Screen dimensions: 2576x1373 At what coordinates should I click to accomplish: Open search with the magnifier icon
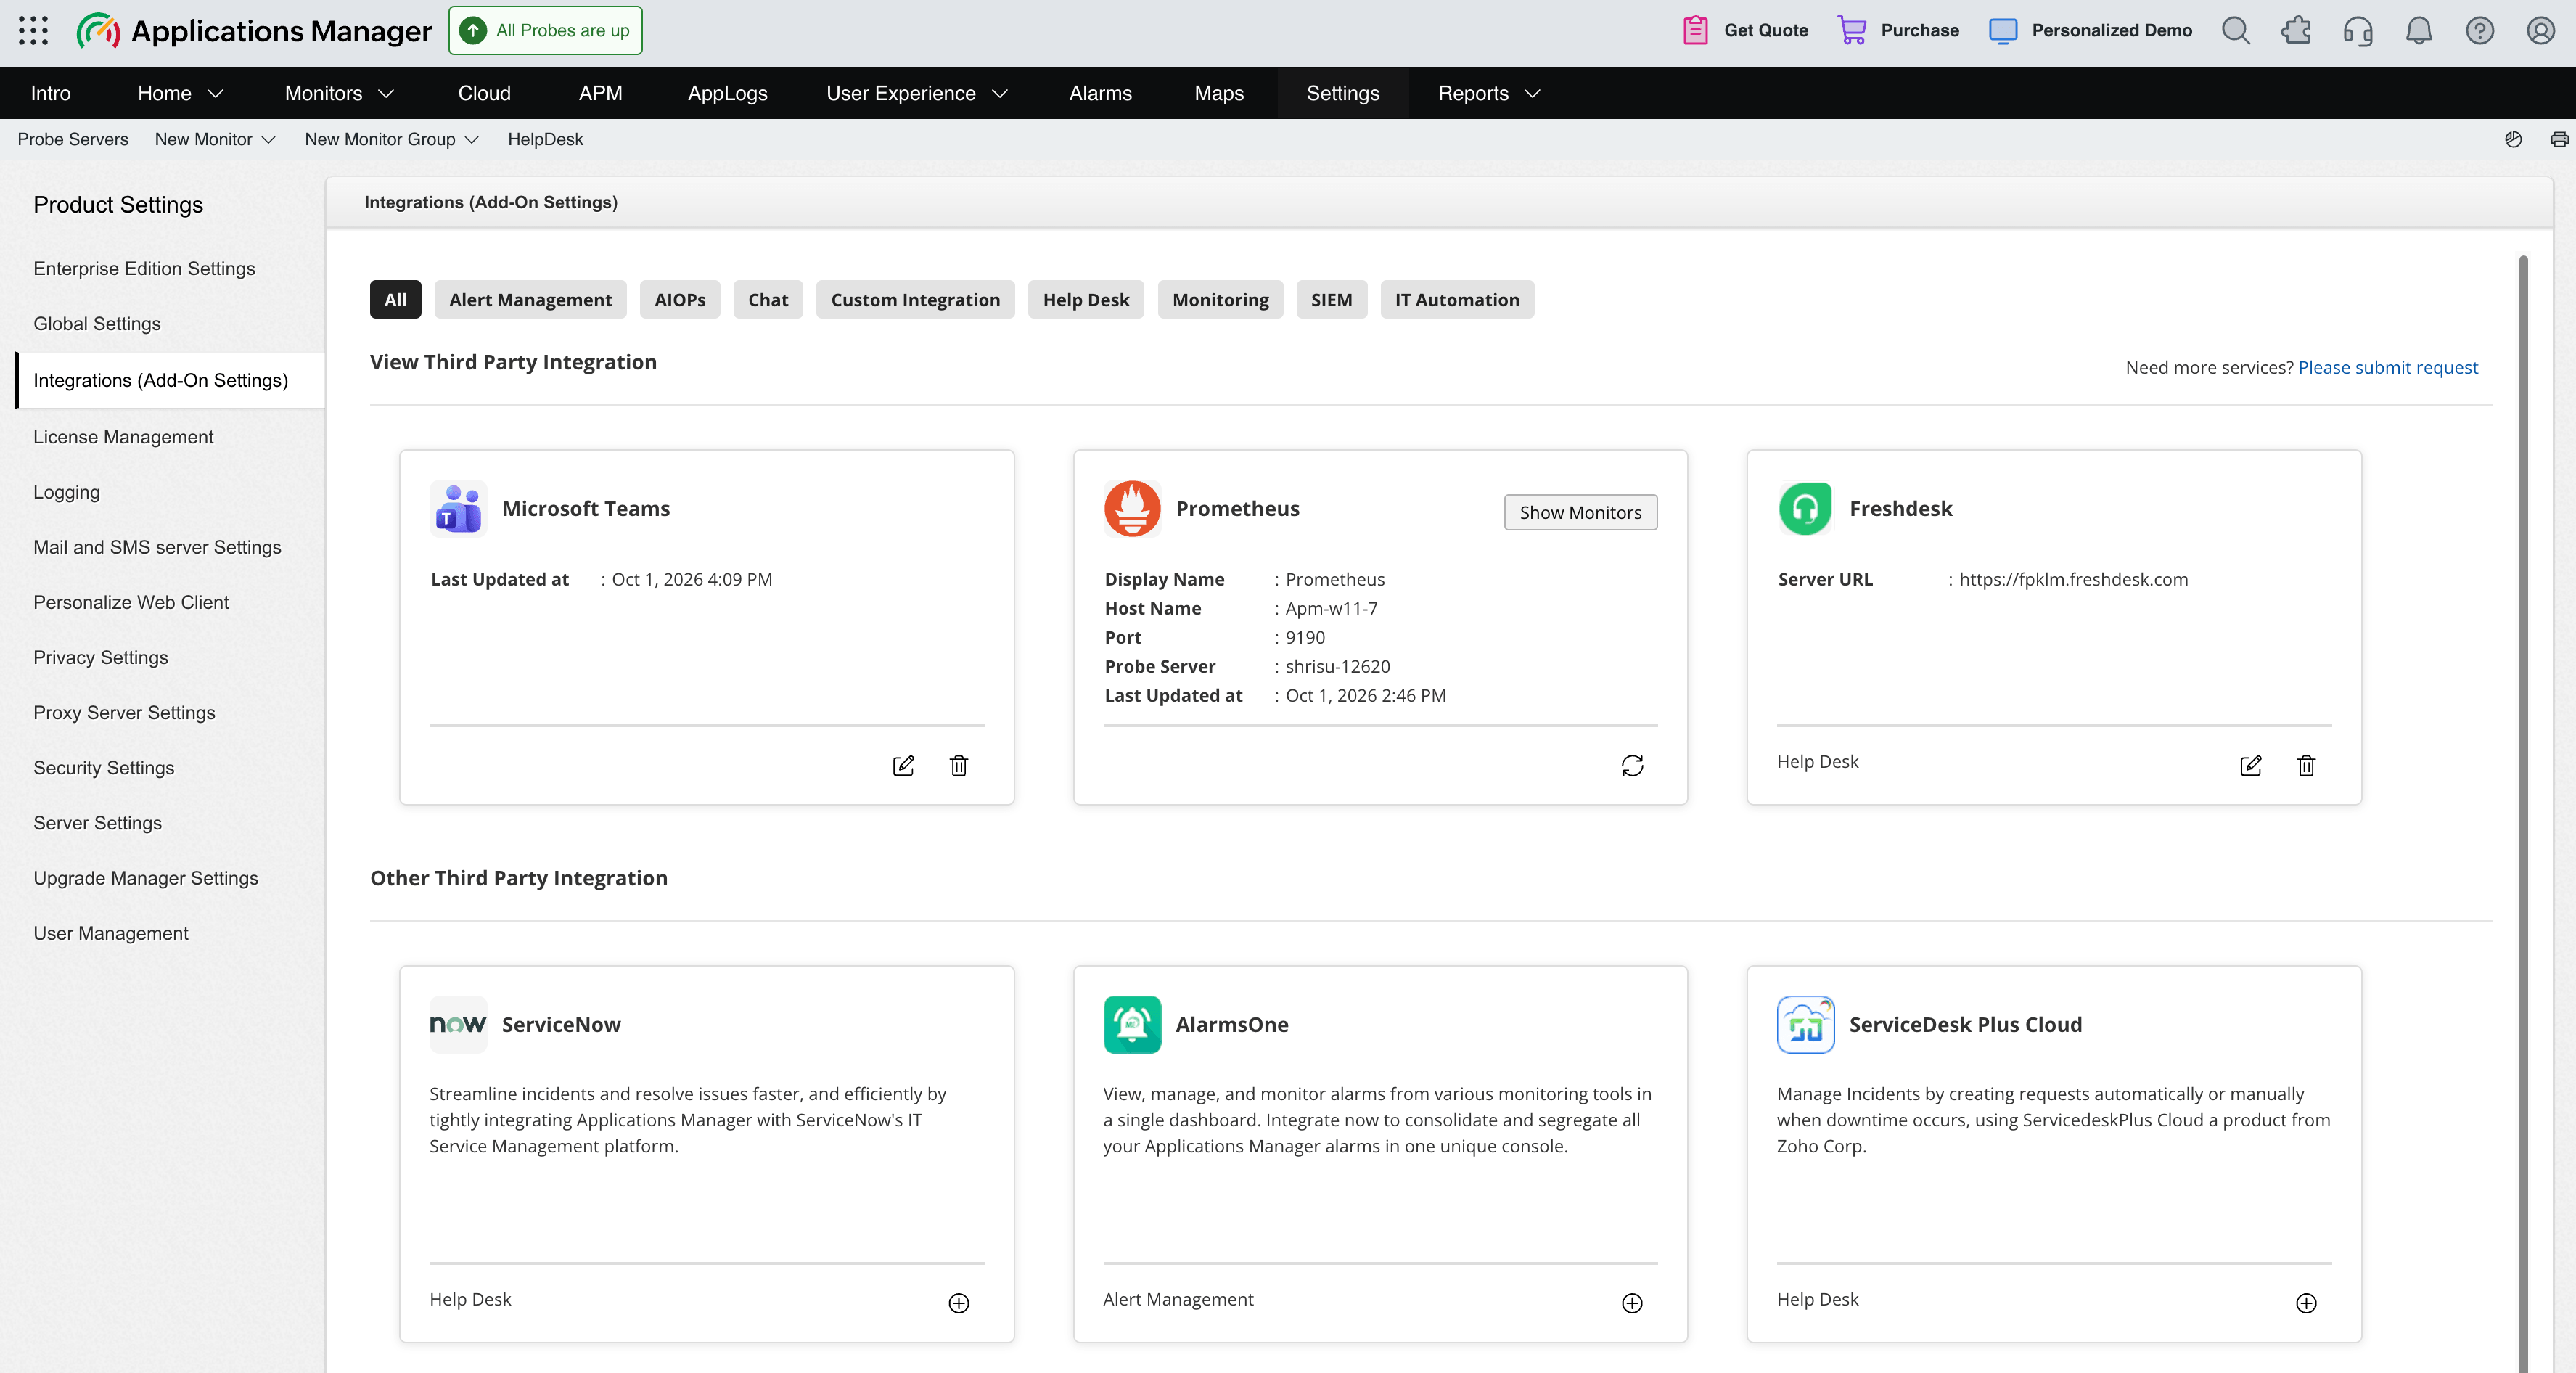click(x=2236, y=30)
